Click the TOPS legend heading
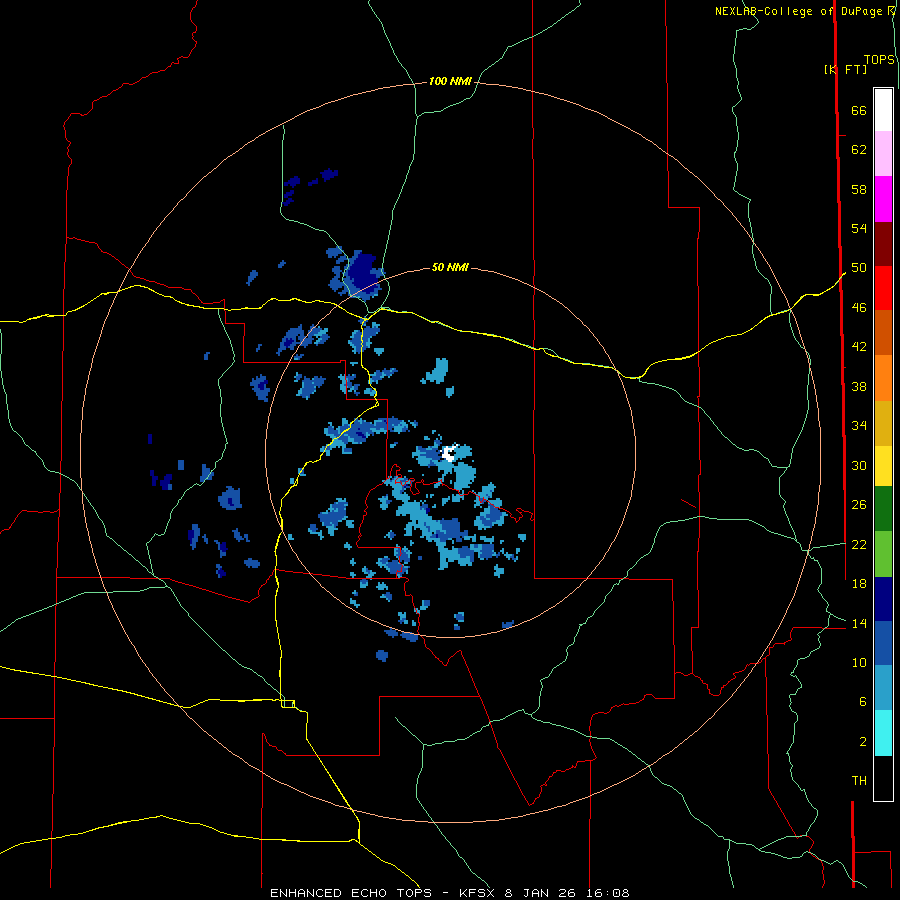The height and width of the screenshot is (900, 900). point(879,59)
